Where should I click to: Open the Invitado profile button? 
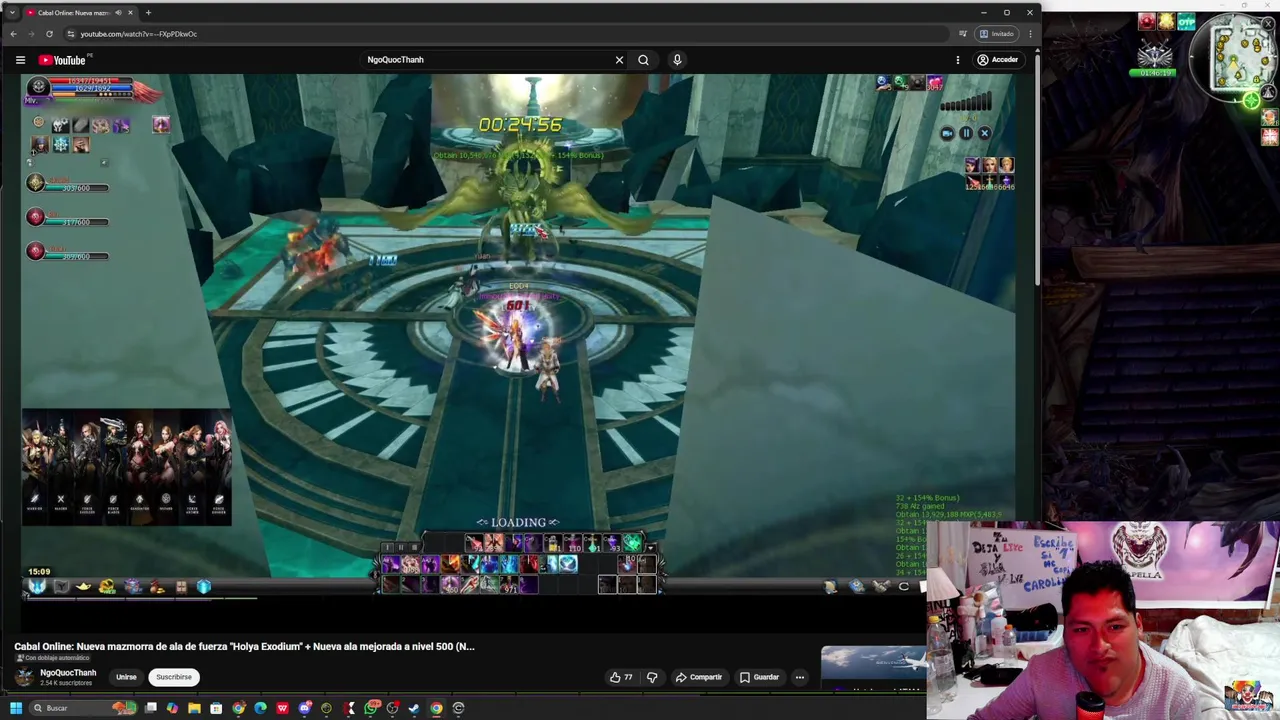[997, 34]
